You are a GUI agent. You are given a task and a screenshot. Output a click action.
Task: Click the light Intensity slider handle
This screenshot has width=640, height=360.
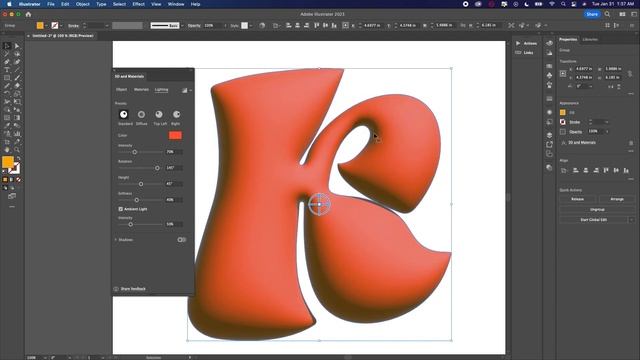pos(135,152)
